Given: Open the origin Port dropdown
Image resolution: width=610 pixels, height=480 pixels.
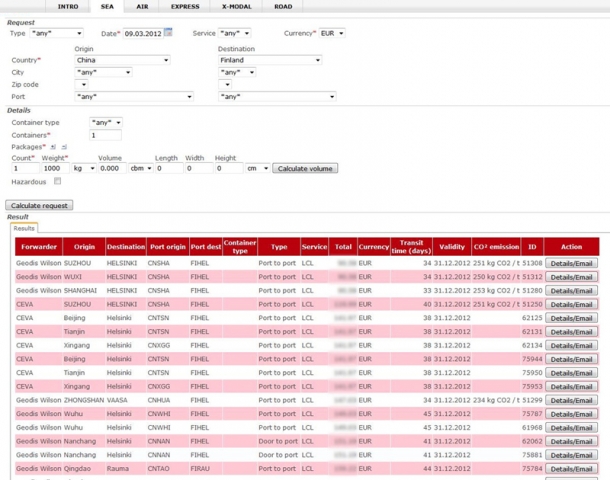Looking at the screenshot, I should point(134,96).
